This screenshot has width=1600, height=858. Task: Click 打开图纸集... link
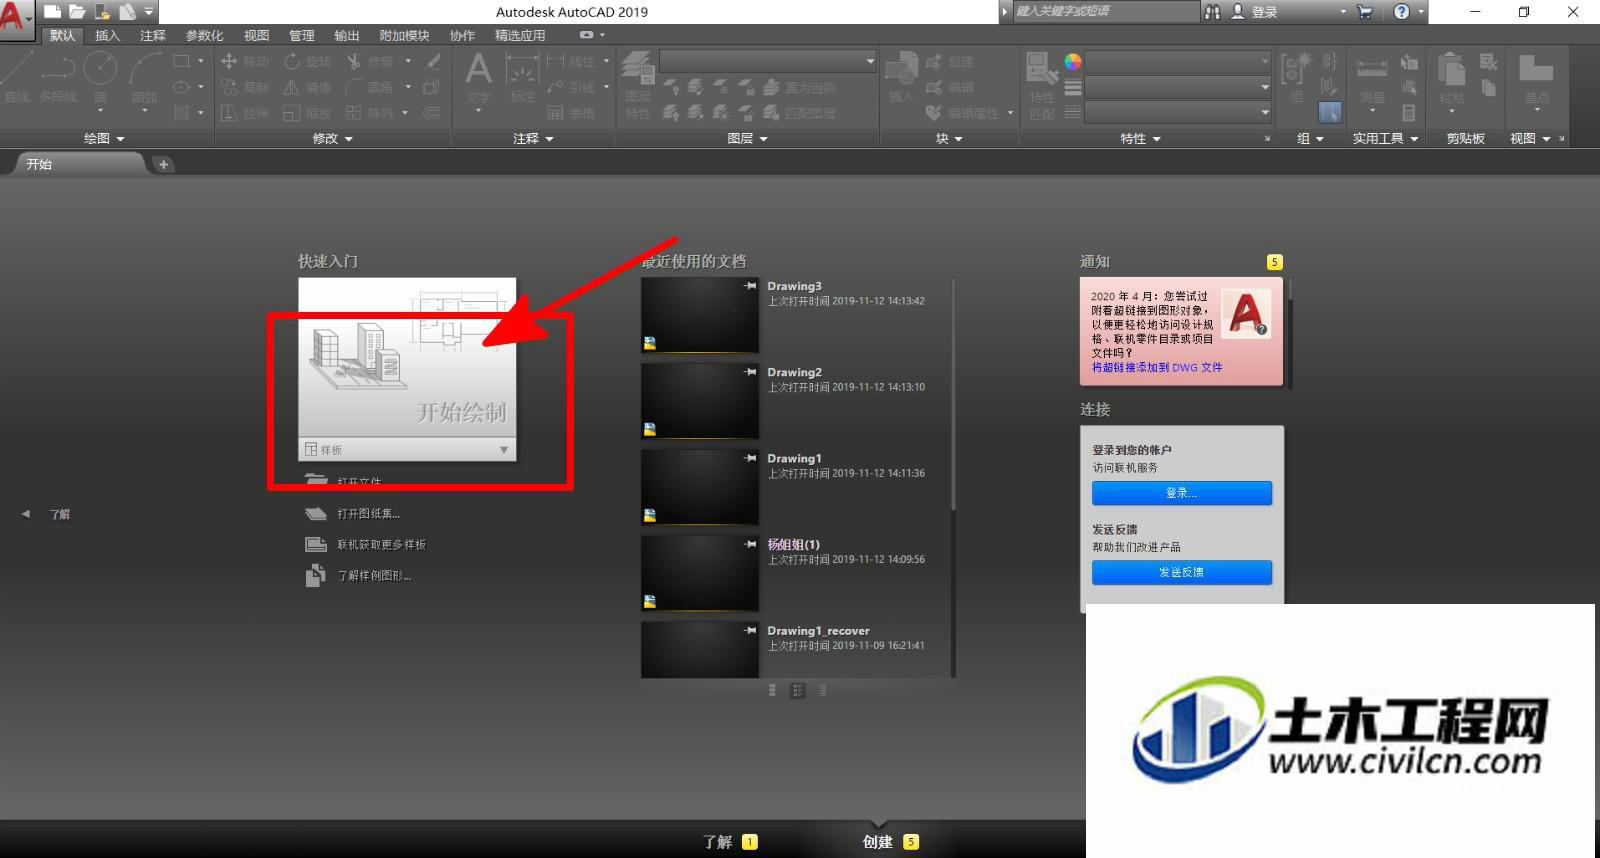(368, 514)
